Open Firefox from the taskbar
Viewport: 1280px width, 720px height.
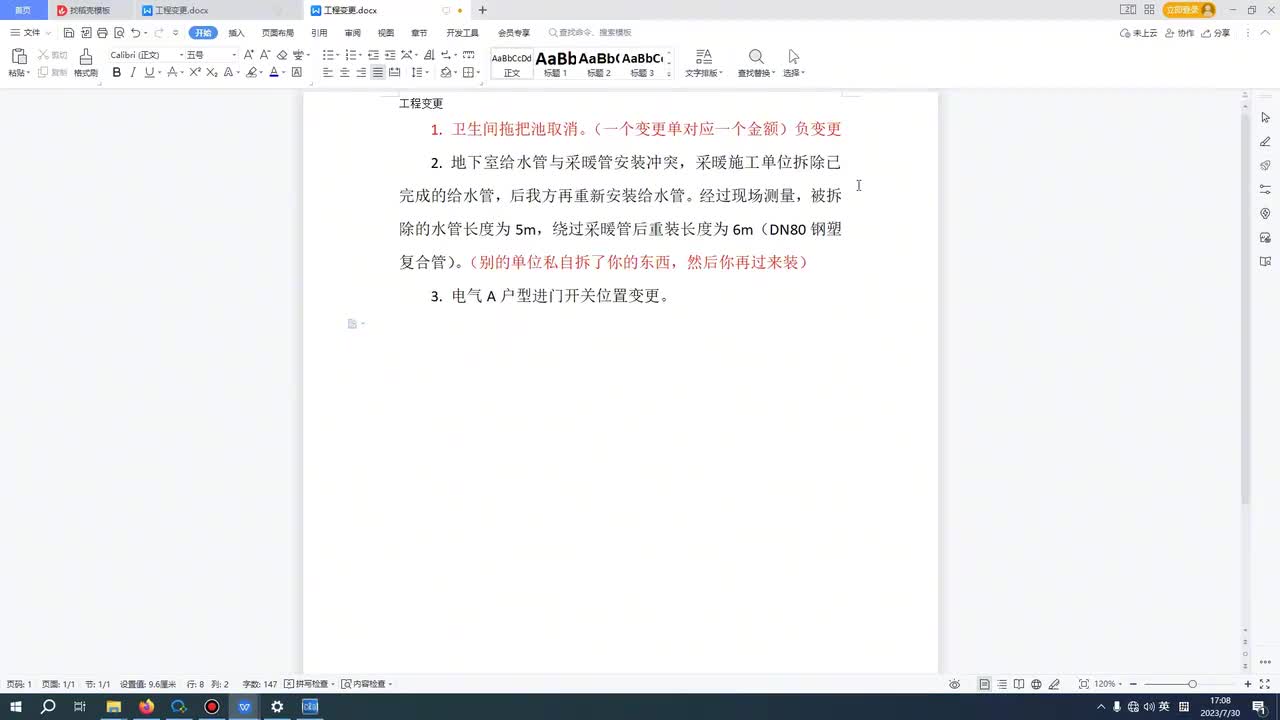[147, 706]
